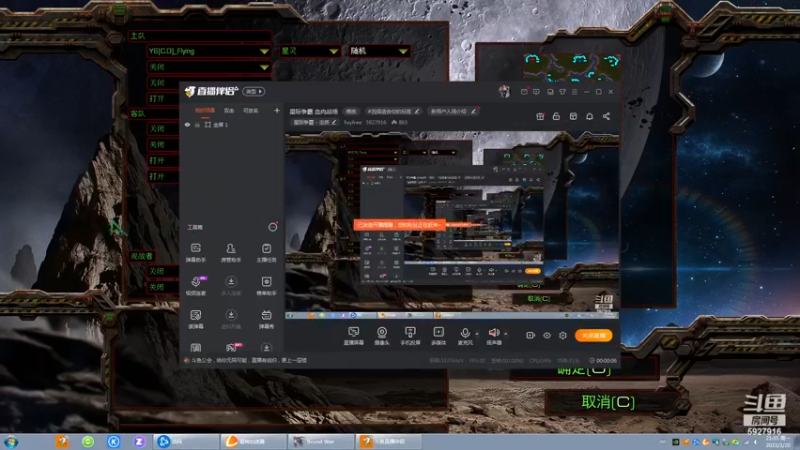The width and height of the screenshot is (800, 450).
Task: Click the 取消(C) cancel button in game
Action: pos(608,402)
